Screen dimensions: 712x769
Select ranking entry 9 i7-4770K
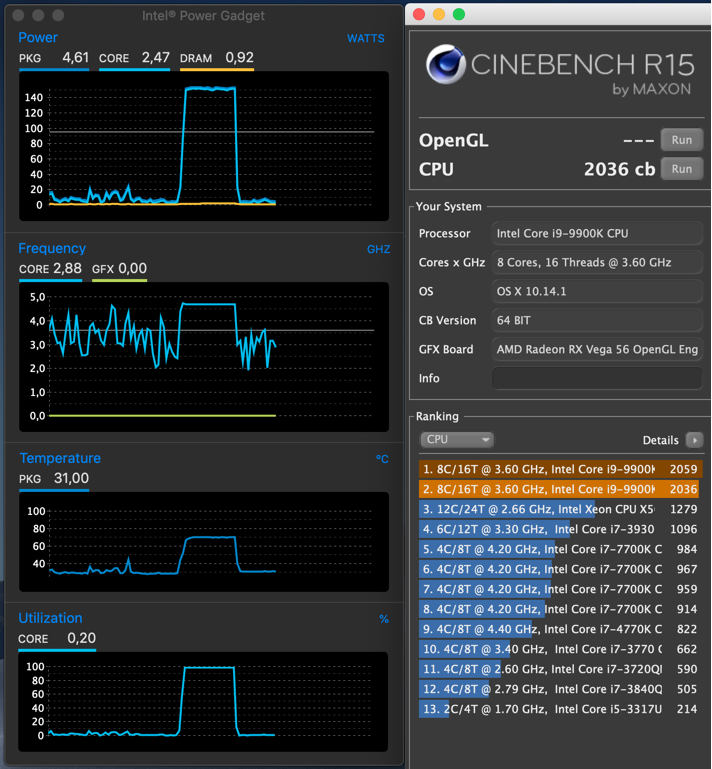(x=560, y=629)
